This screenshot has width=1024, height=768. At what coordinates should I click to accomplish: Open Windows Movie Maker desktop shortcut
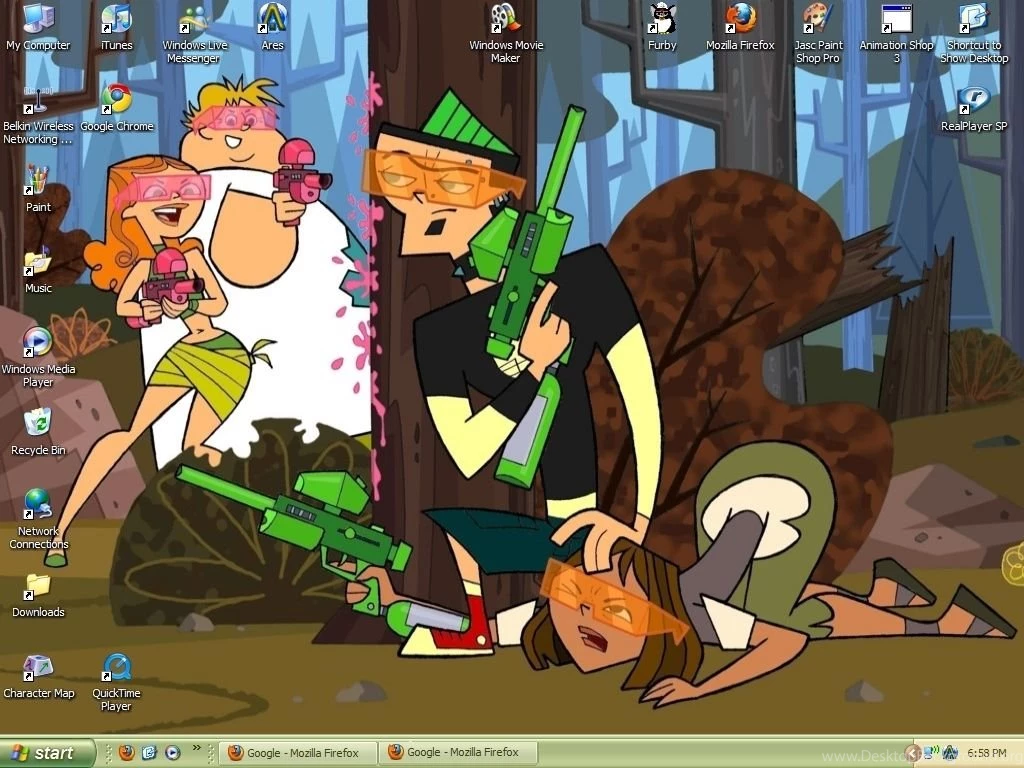[x=506, y=34]
